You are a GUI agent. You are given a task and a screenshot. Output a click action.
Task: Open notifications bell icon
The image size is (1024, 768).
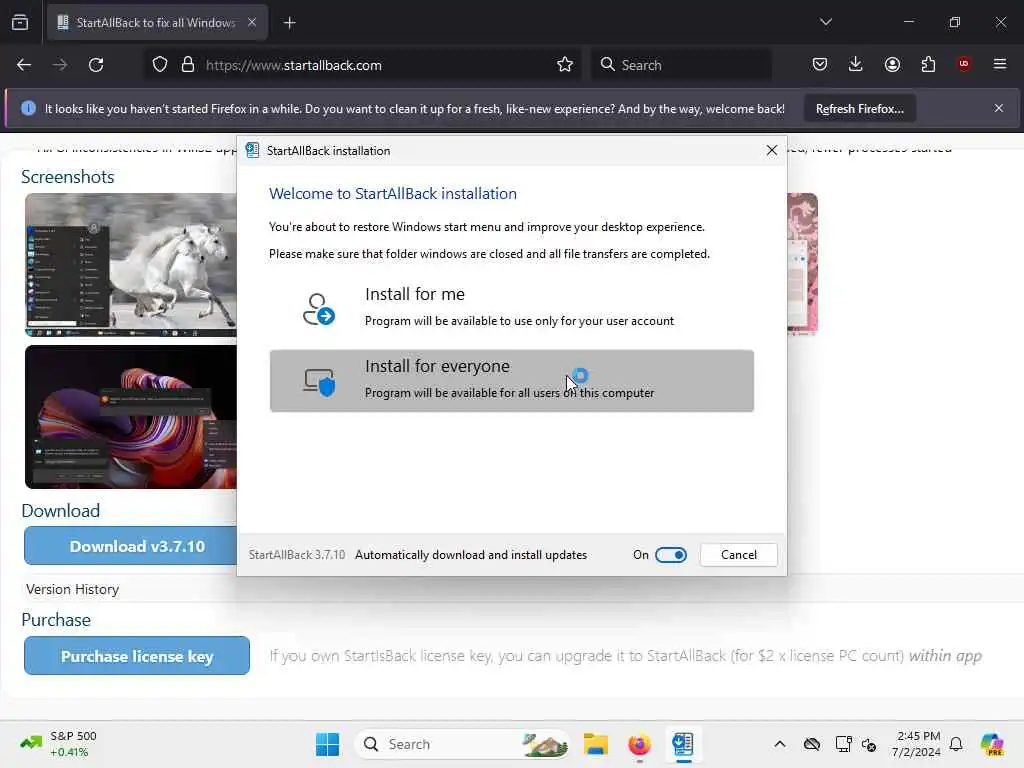pyautogui.click(x=956, y=744)
